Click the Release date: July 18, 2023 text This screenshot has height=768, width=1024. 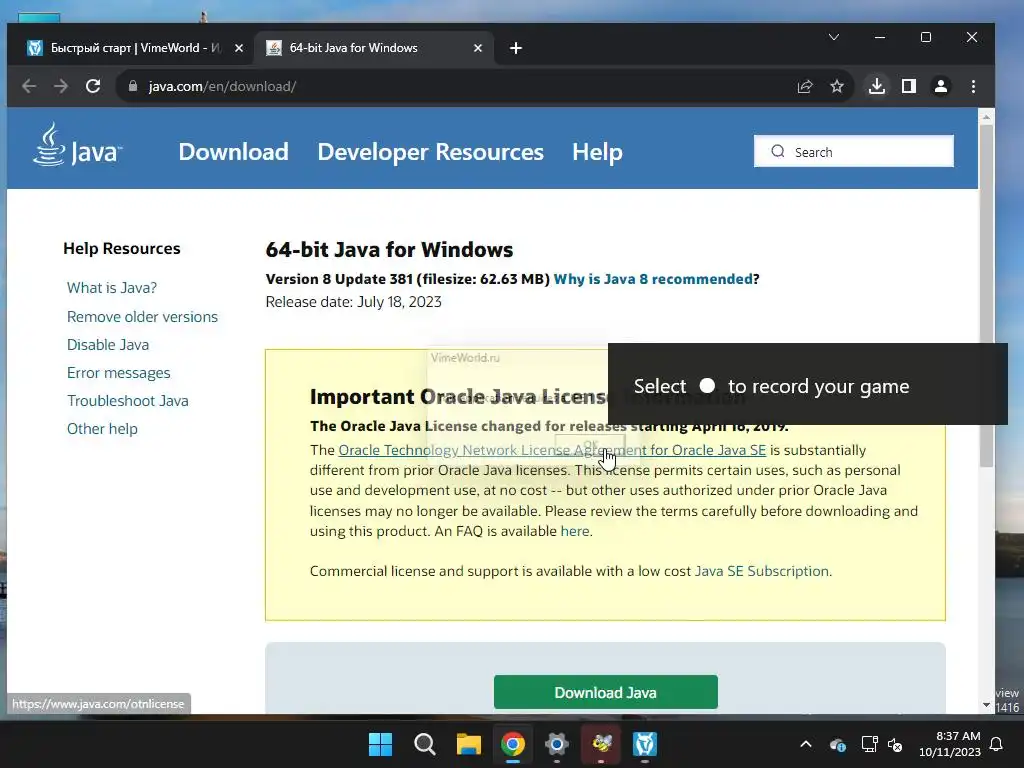353,302
